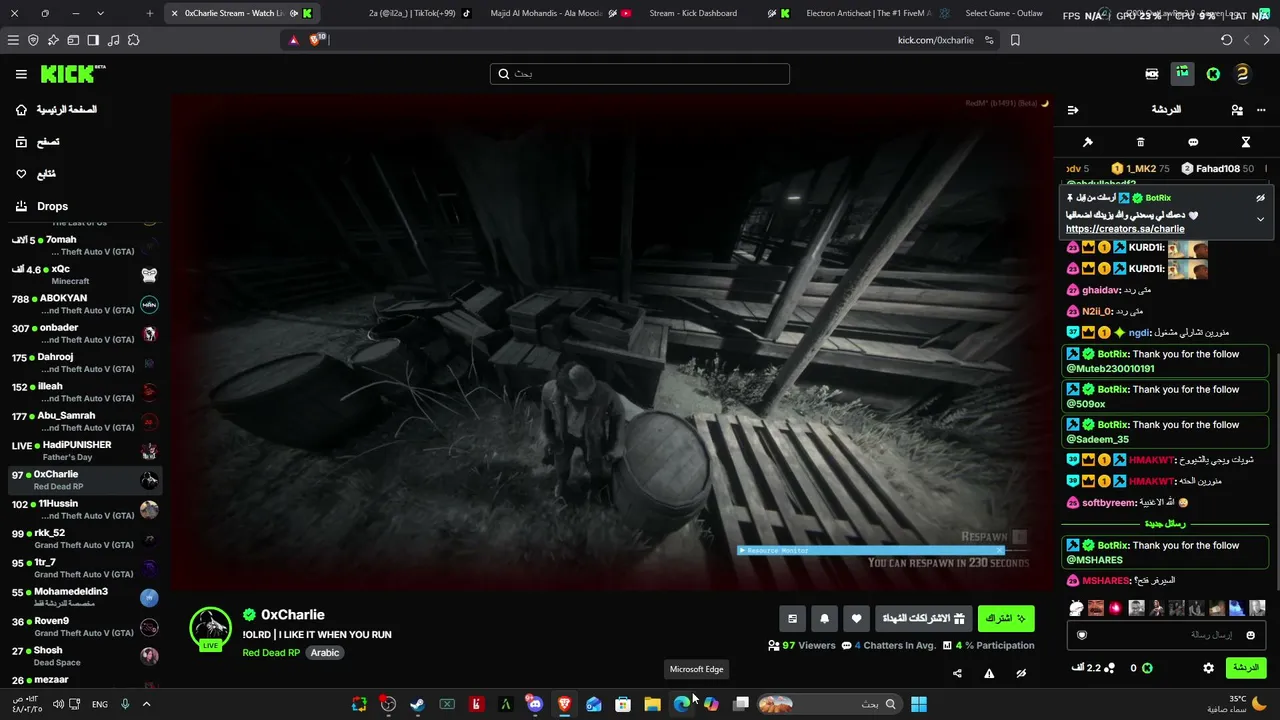Click the channel points icon below chat
This screenshot has height=720, width=1280.
coord(1109,668)
